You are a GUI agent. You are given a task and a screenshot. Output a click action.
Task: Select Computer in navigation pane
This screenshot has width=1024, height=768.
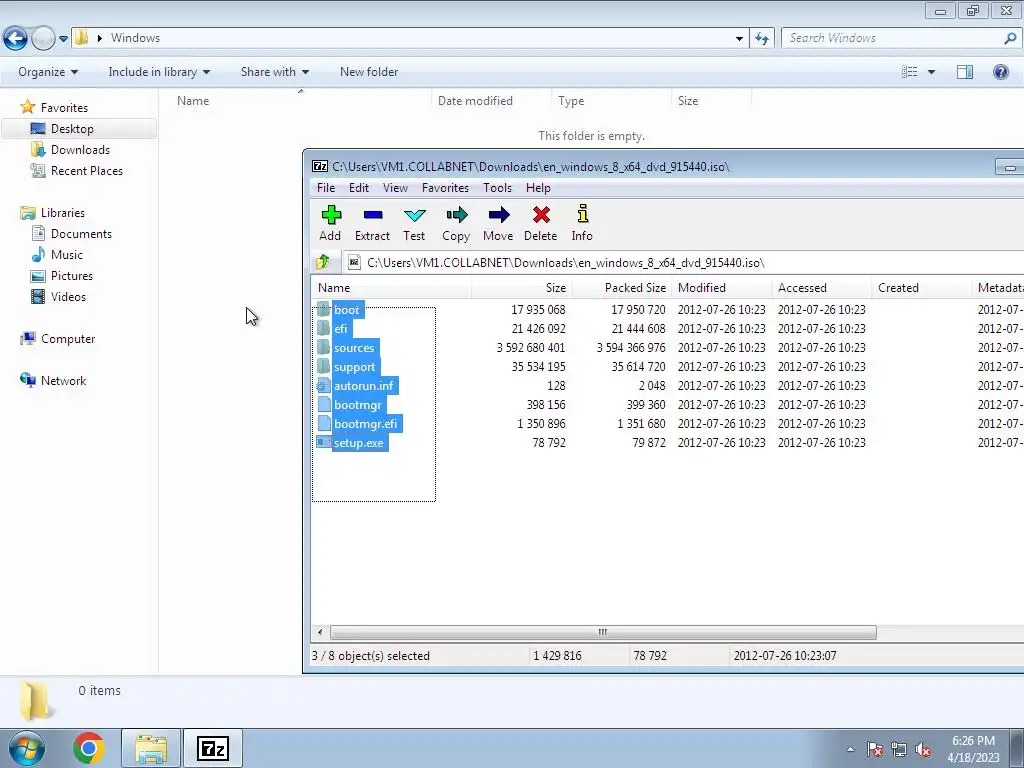click(68, 339)
